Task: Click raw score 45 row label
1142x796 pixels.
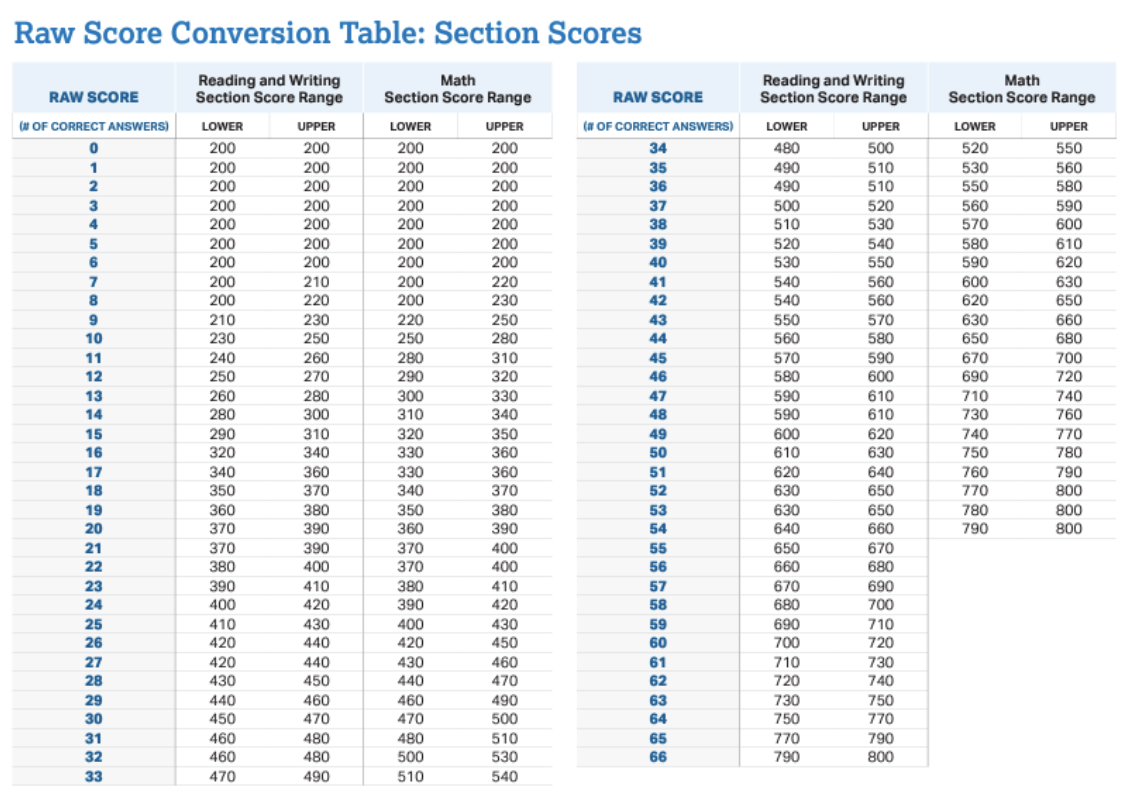Action: coord(658,358)
